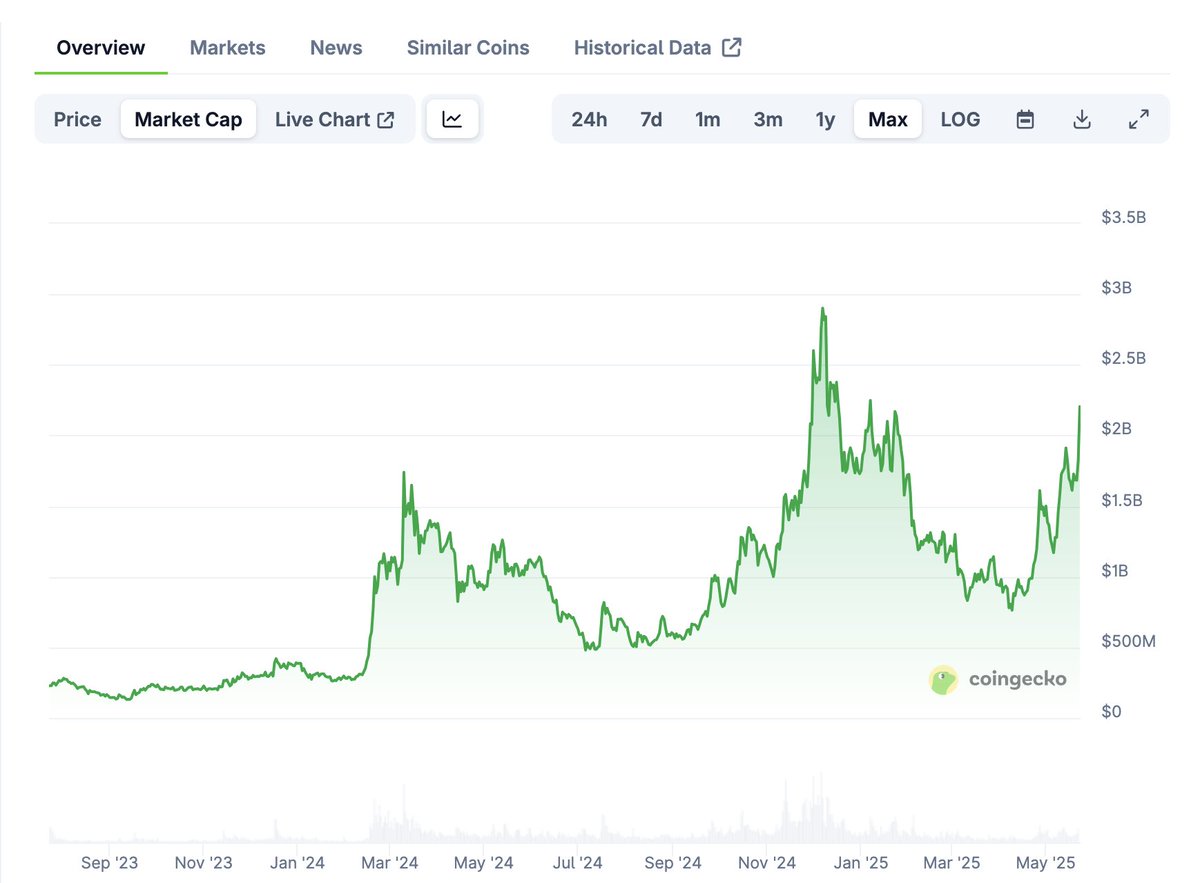
Task: Click the $2.5B axis label
Action: 1123,358
